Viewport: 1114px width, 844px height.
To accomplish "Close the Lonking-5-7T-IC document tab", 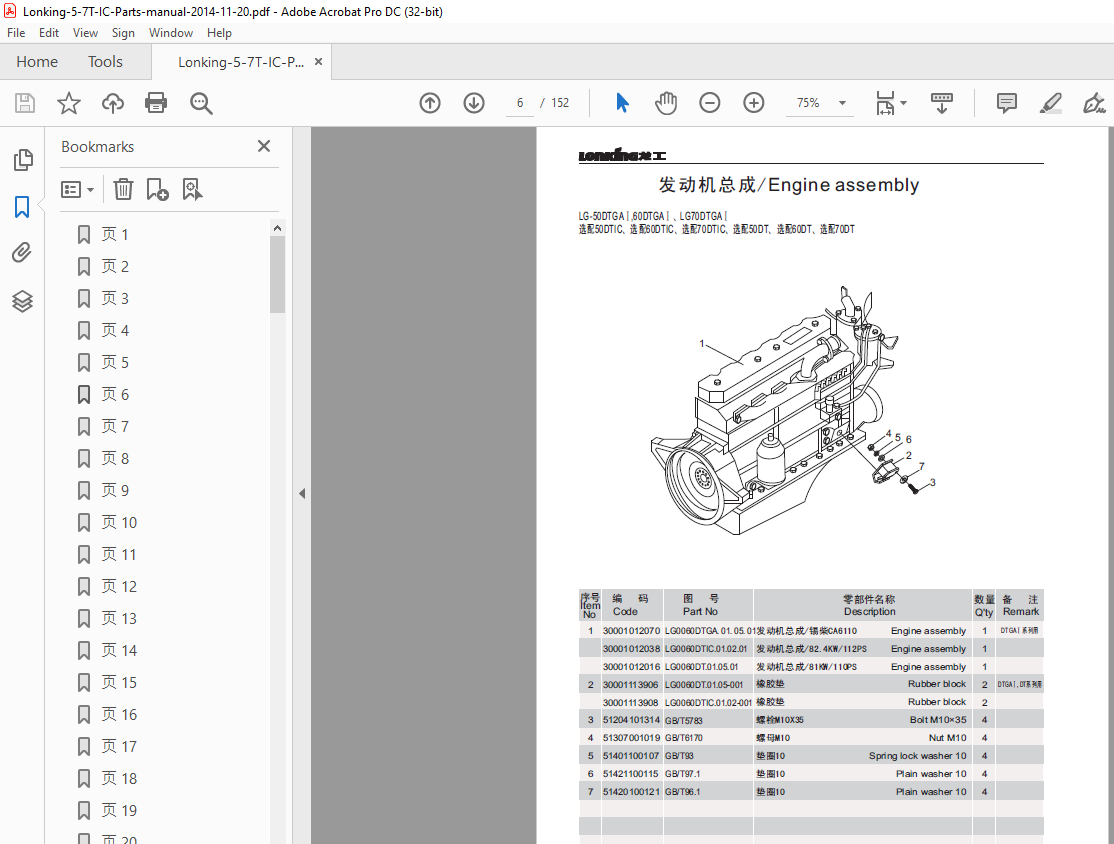I will click(318, 62).
